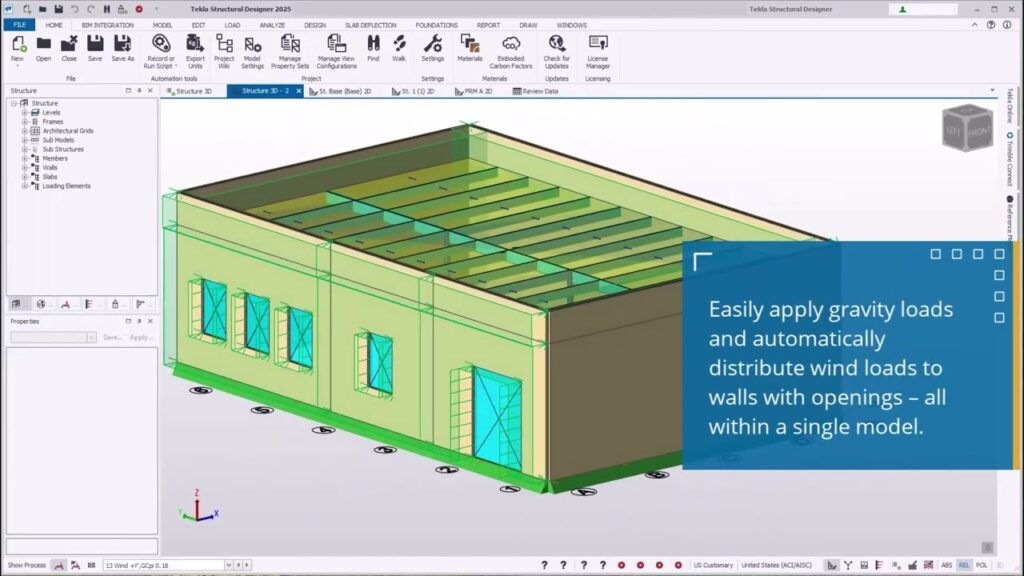Viewport: 1024px width, 576px height.
Task: Toggle the REL coordinate mode
Action: click(x=964, y=565)
